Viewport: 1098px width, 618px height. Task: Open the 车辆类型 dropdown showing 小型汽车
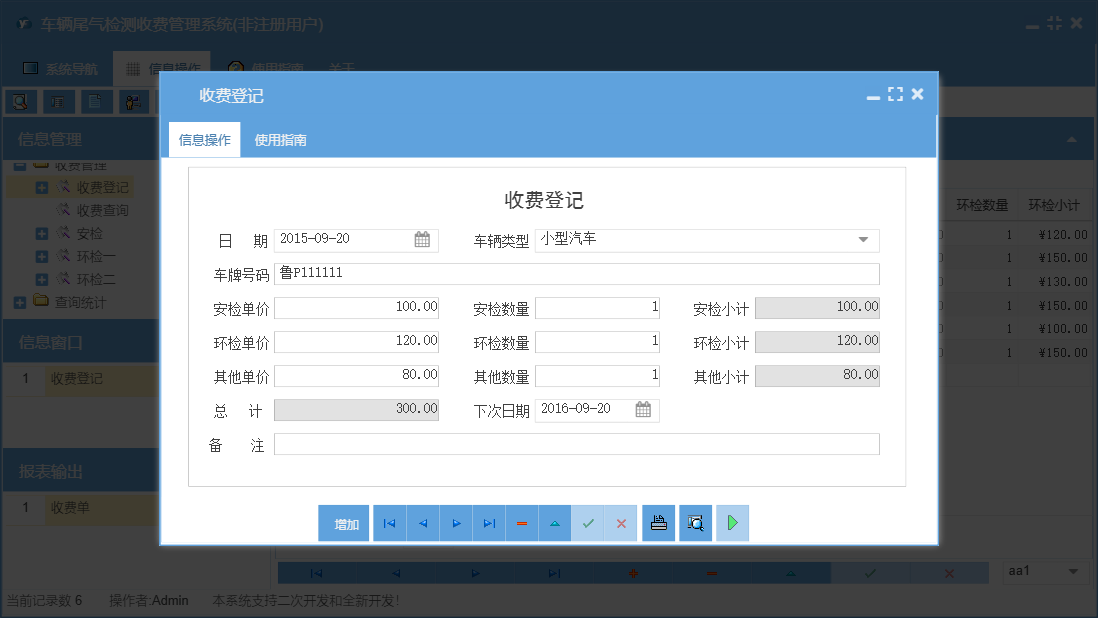tap(862, 240)
